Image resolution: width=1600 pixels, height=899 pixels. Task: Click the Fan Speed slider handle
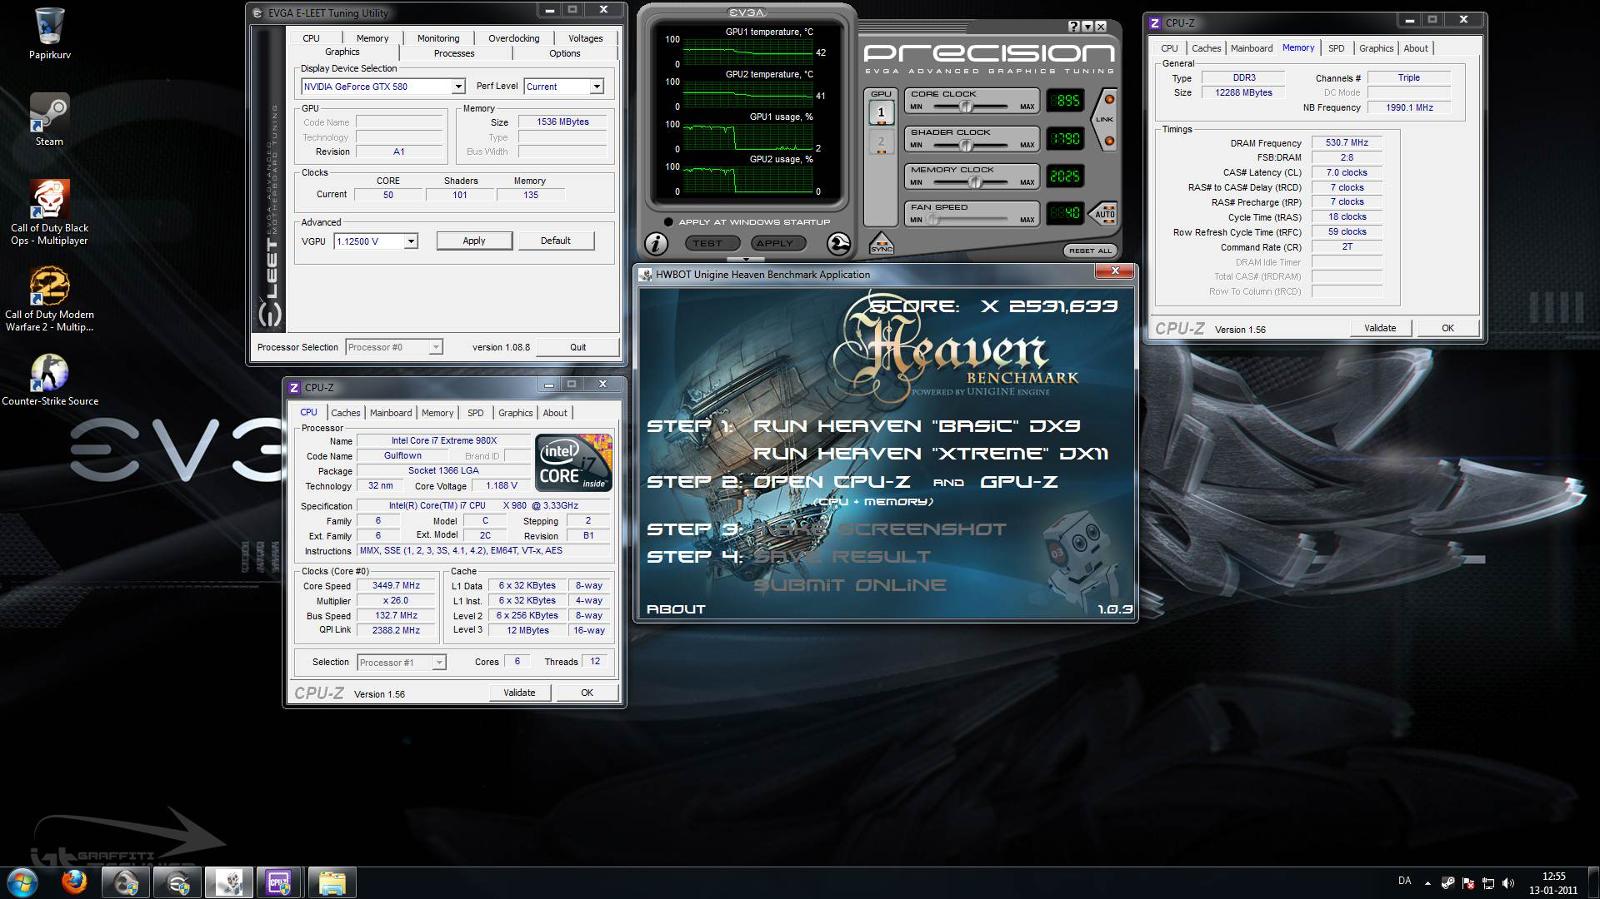coord(932,219)
